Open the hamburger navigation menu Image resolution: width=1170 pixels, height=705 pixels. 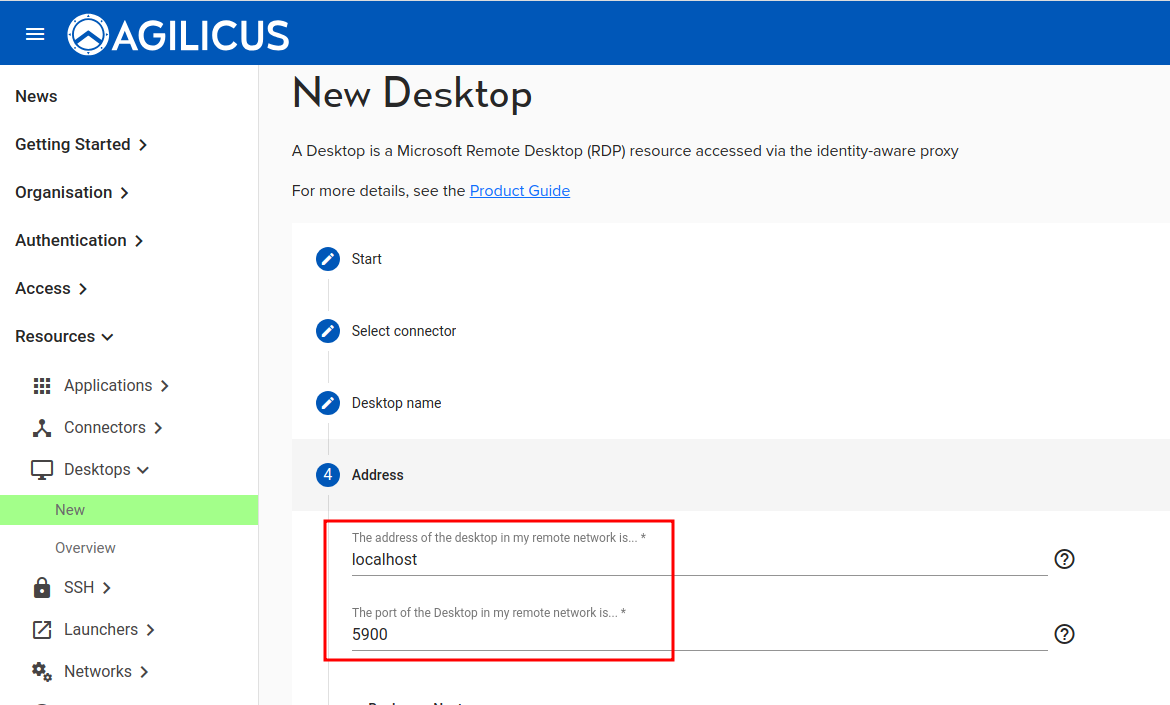(x=35, y=34)
